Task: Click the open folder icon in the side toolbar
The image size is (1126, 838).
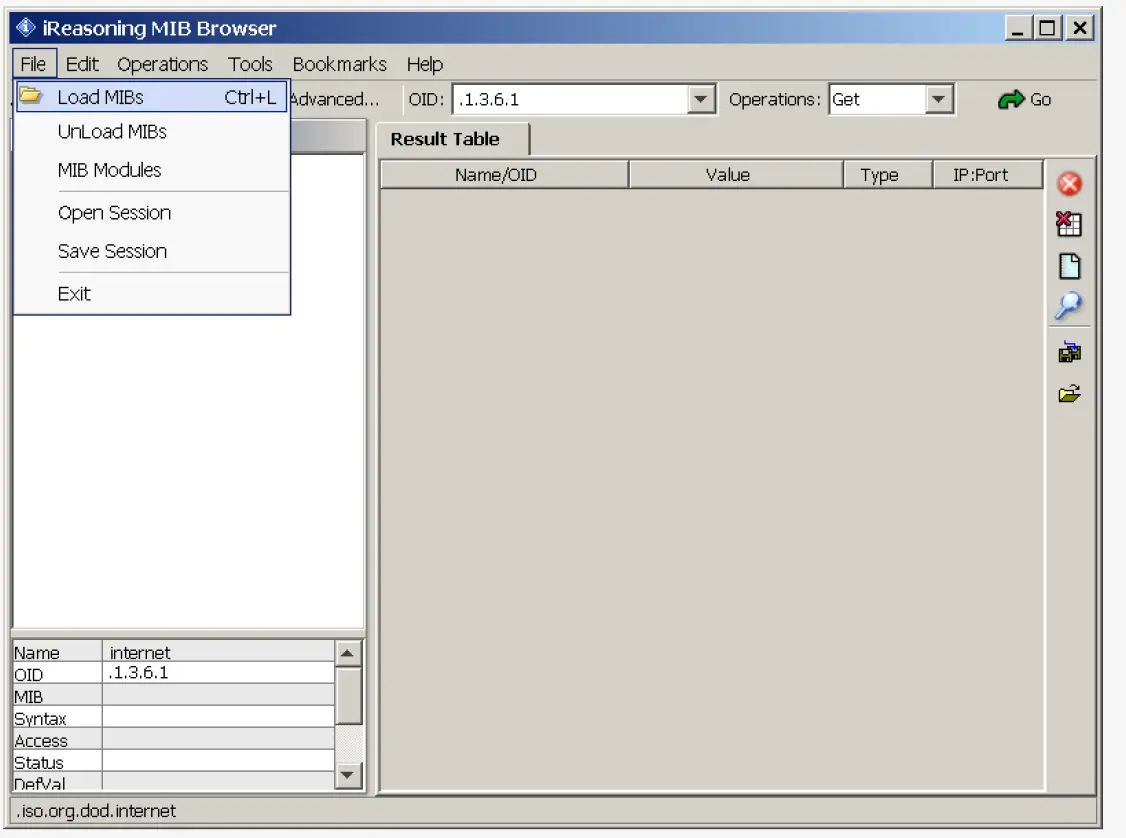Action: (1069, 394)
